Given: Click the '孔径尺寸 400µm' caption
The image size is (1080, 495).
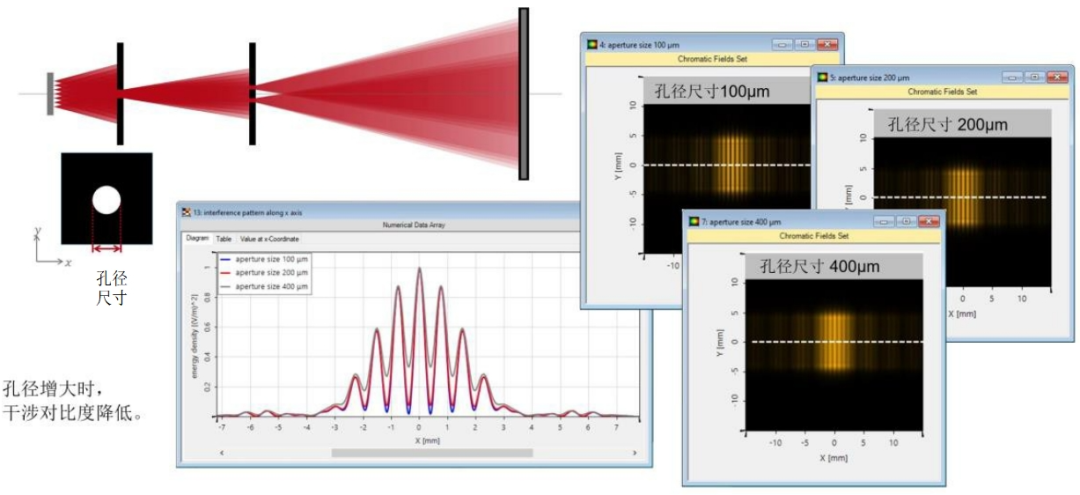Looking at the screenshot, I should point(820,266).
